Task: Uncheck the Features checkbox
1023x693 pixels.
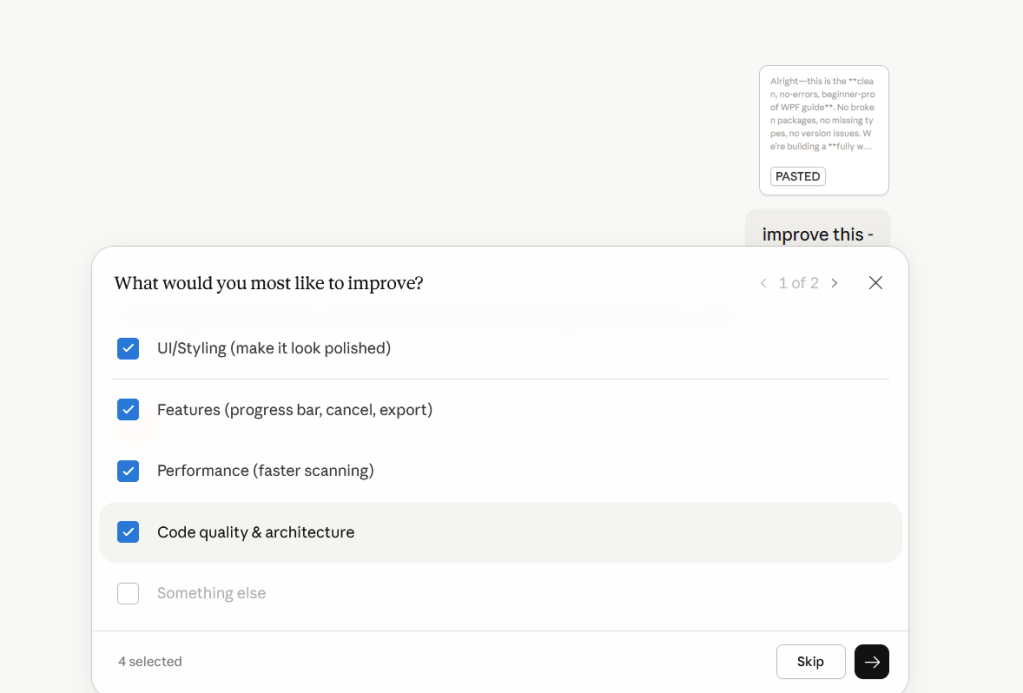Action: 128,409
